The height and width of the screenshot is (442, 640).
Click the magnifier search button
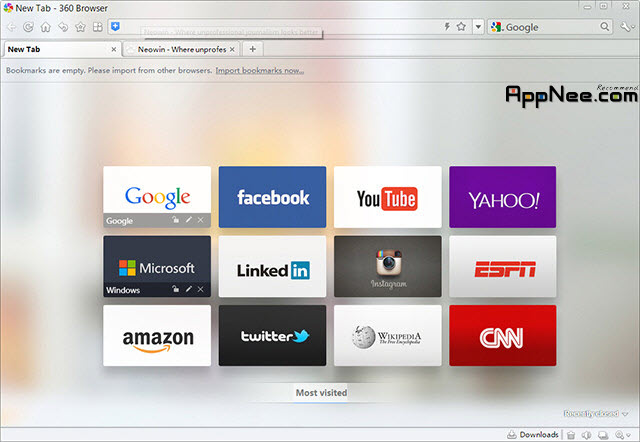604,27
